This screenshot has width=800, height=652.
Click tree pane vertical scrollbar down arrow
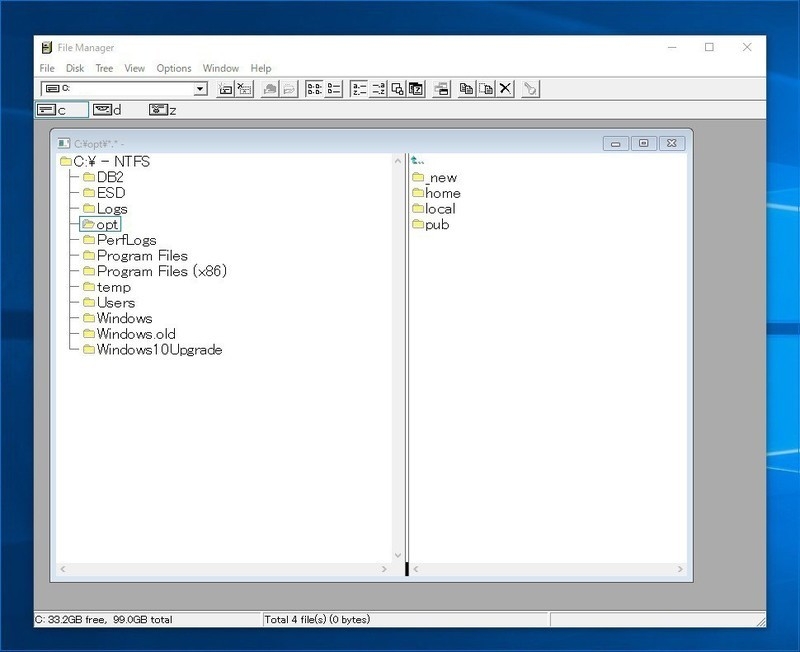tap(398, 556)
